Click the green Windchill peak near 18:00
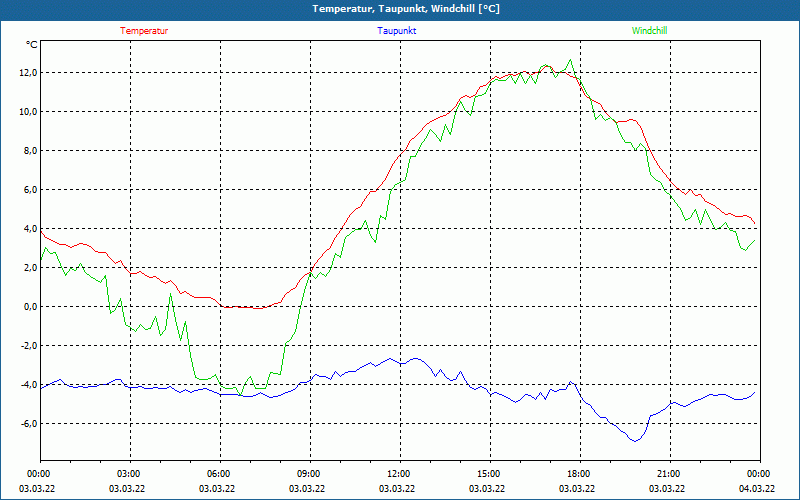Screen dimensions: 800x500 [x=570, y=60]
